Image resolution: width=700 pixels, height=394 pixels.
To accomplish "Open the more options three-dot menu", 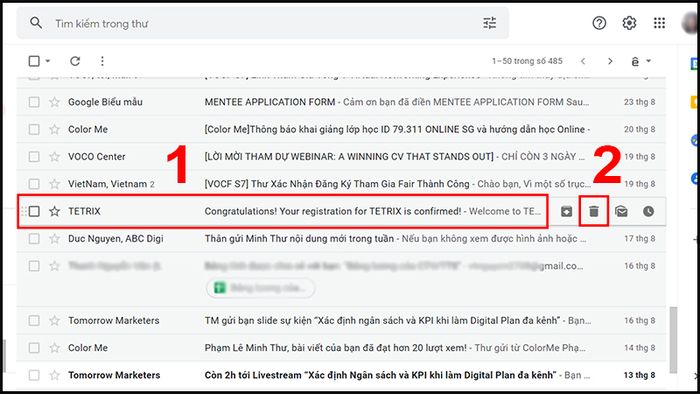I will pos(102,61).
